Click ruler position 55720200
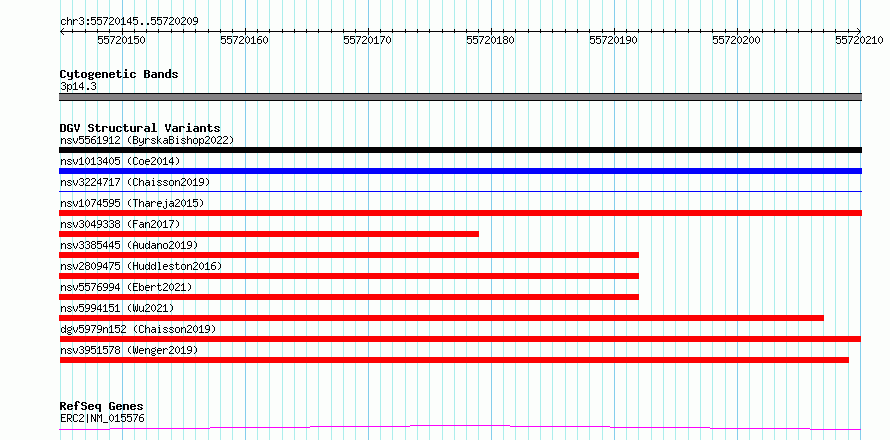890x440 pixels. coord(737,40)
